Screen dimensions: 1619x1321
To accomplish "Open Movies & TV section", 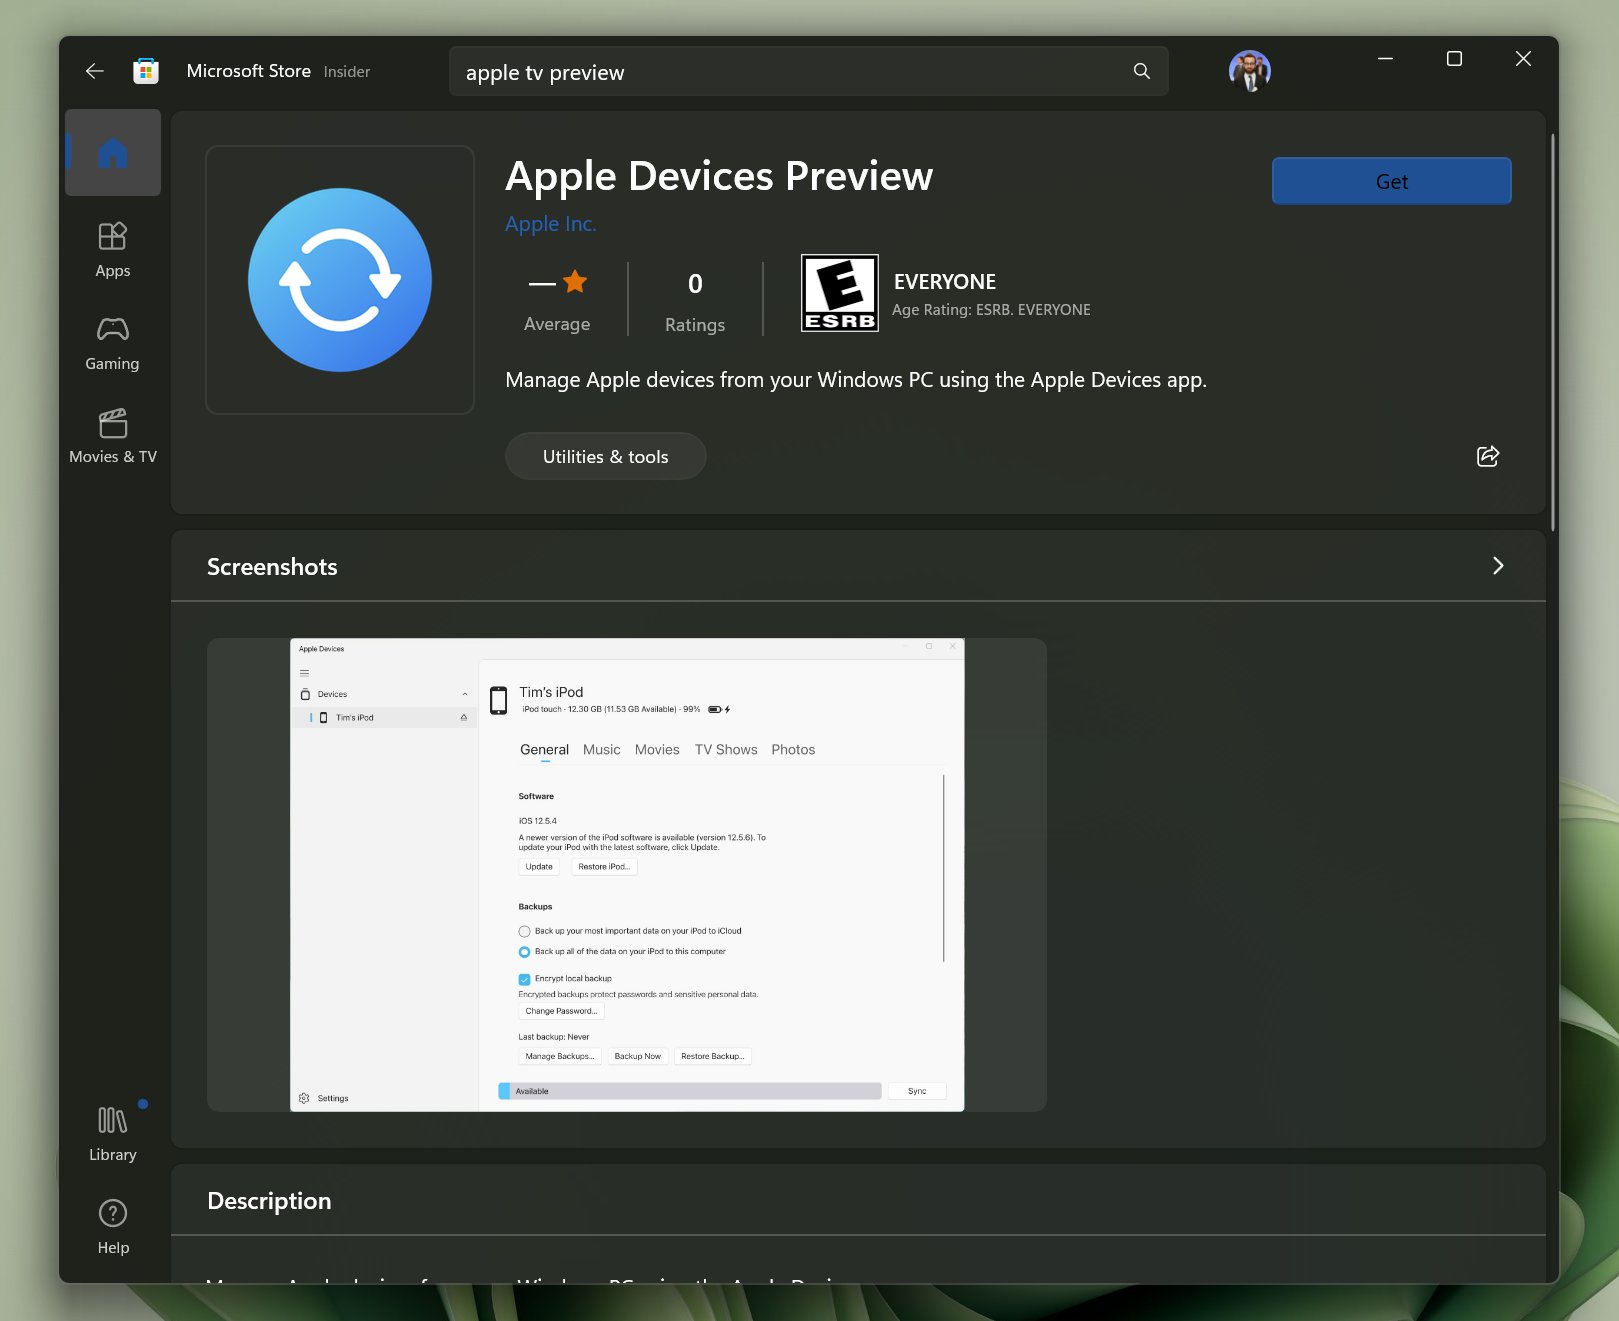I will (x=113, y=436).
